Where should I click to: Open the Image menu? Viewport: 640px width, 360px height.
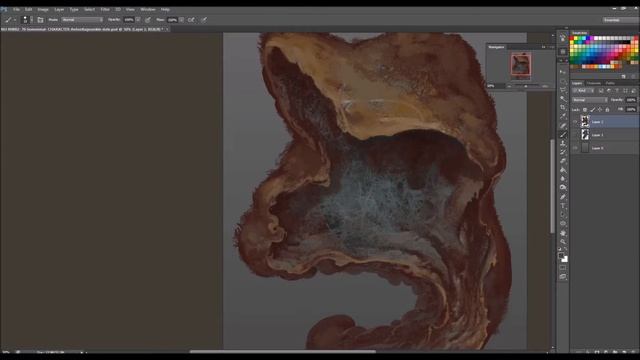pyautogui.click(x=43, y=9)
